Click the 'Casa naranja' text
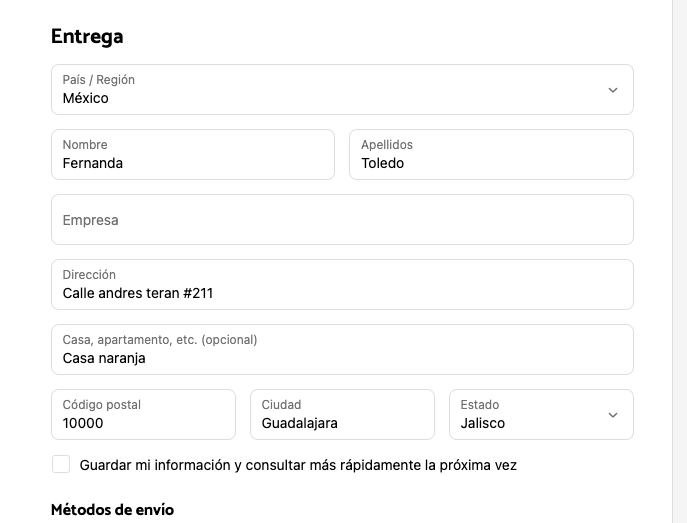 (104, 358)
